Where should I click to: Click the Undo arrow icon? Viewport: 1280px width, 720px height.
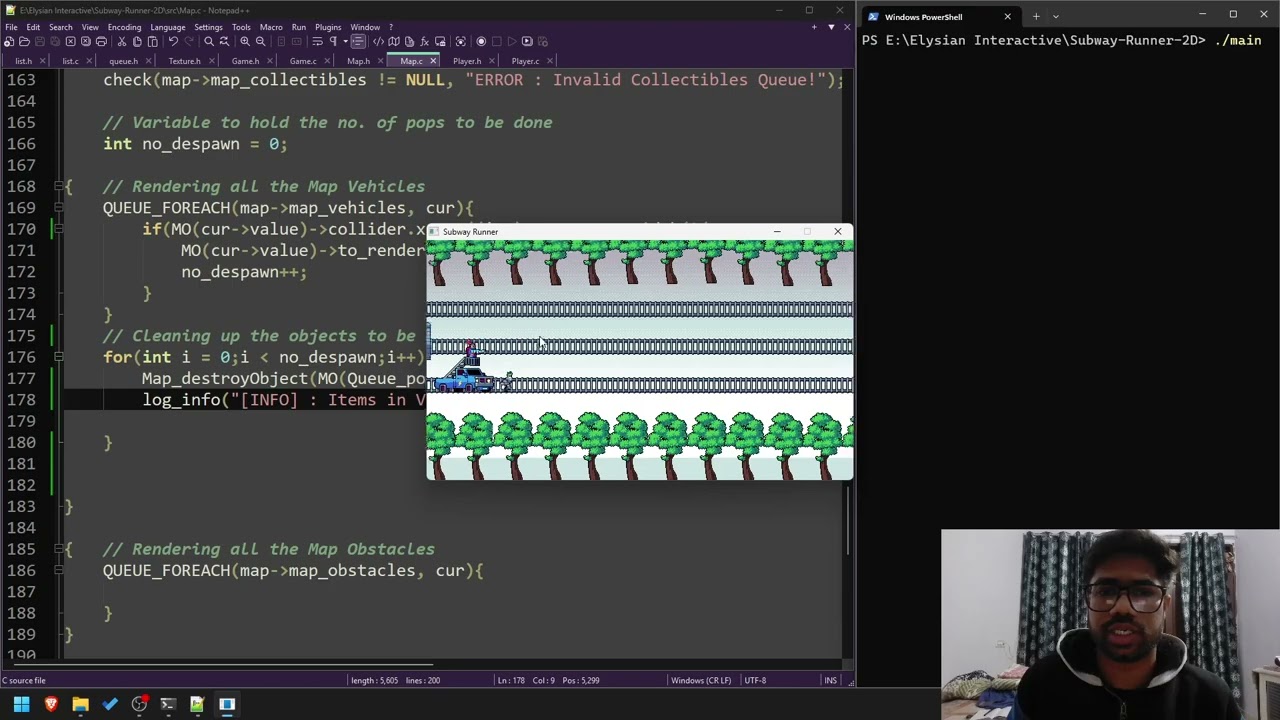pos(174,41)
